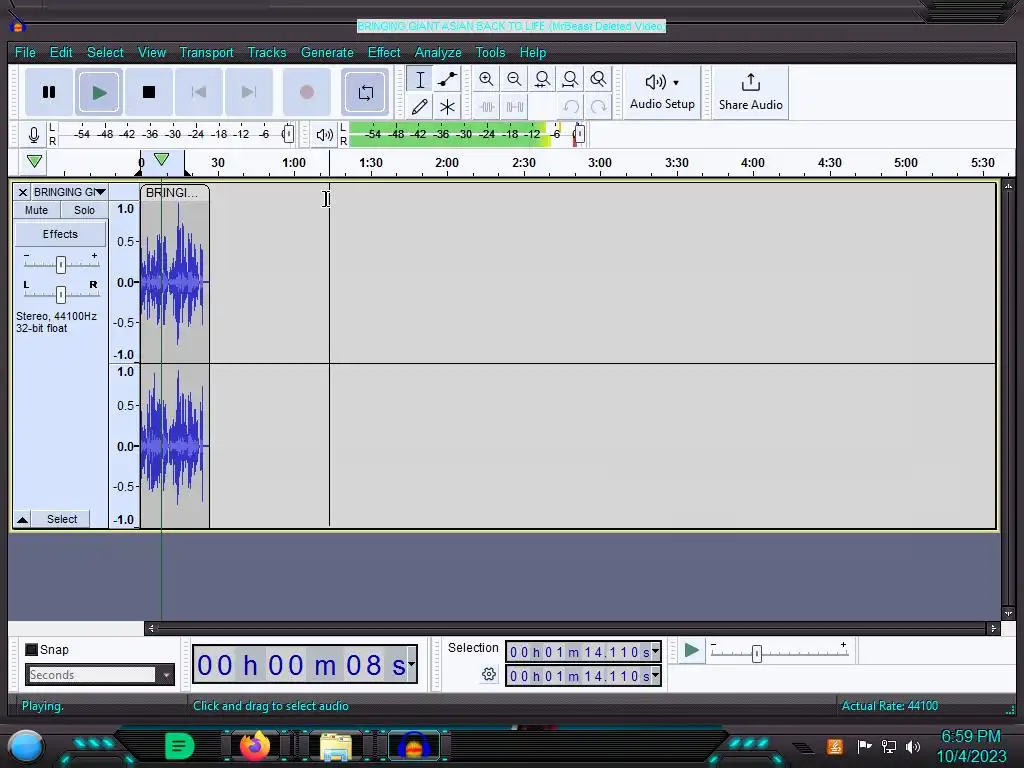The image size is (1024, 768).
Task: Adjust the playback level slider knob
Action: click(579, 135)
